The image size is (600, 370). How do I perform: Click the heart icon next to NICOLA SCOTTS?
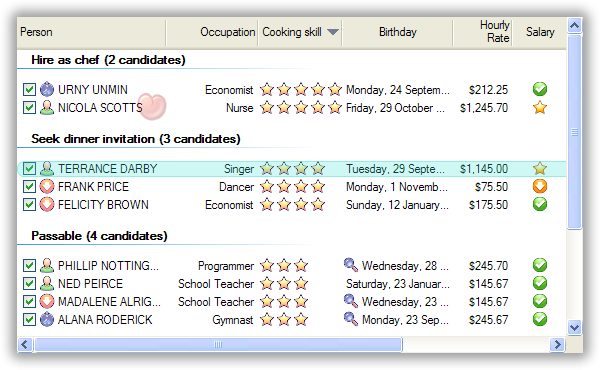(152, 106)
